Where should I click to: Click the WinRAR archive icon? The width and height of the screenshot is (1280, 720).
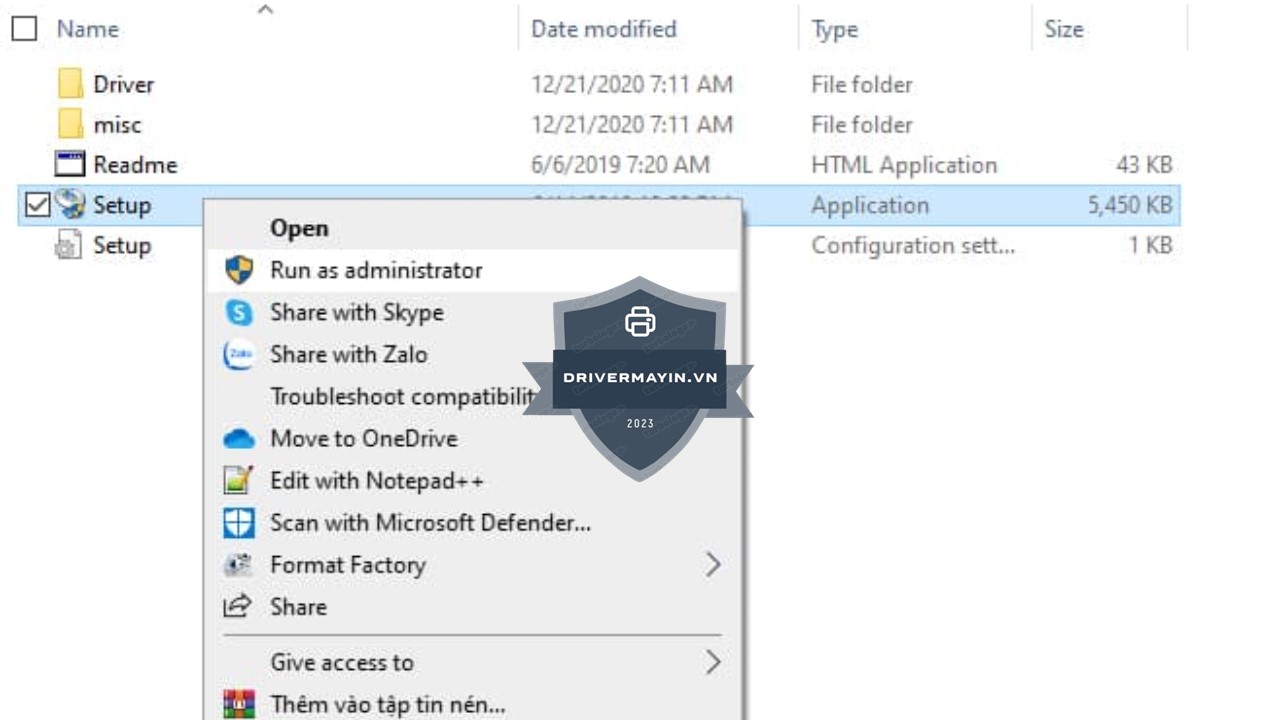point(238,704)
